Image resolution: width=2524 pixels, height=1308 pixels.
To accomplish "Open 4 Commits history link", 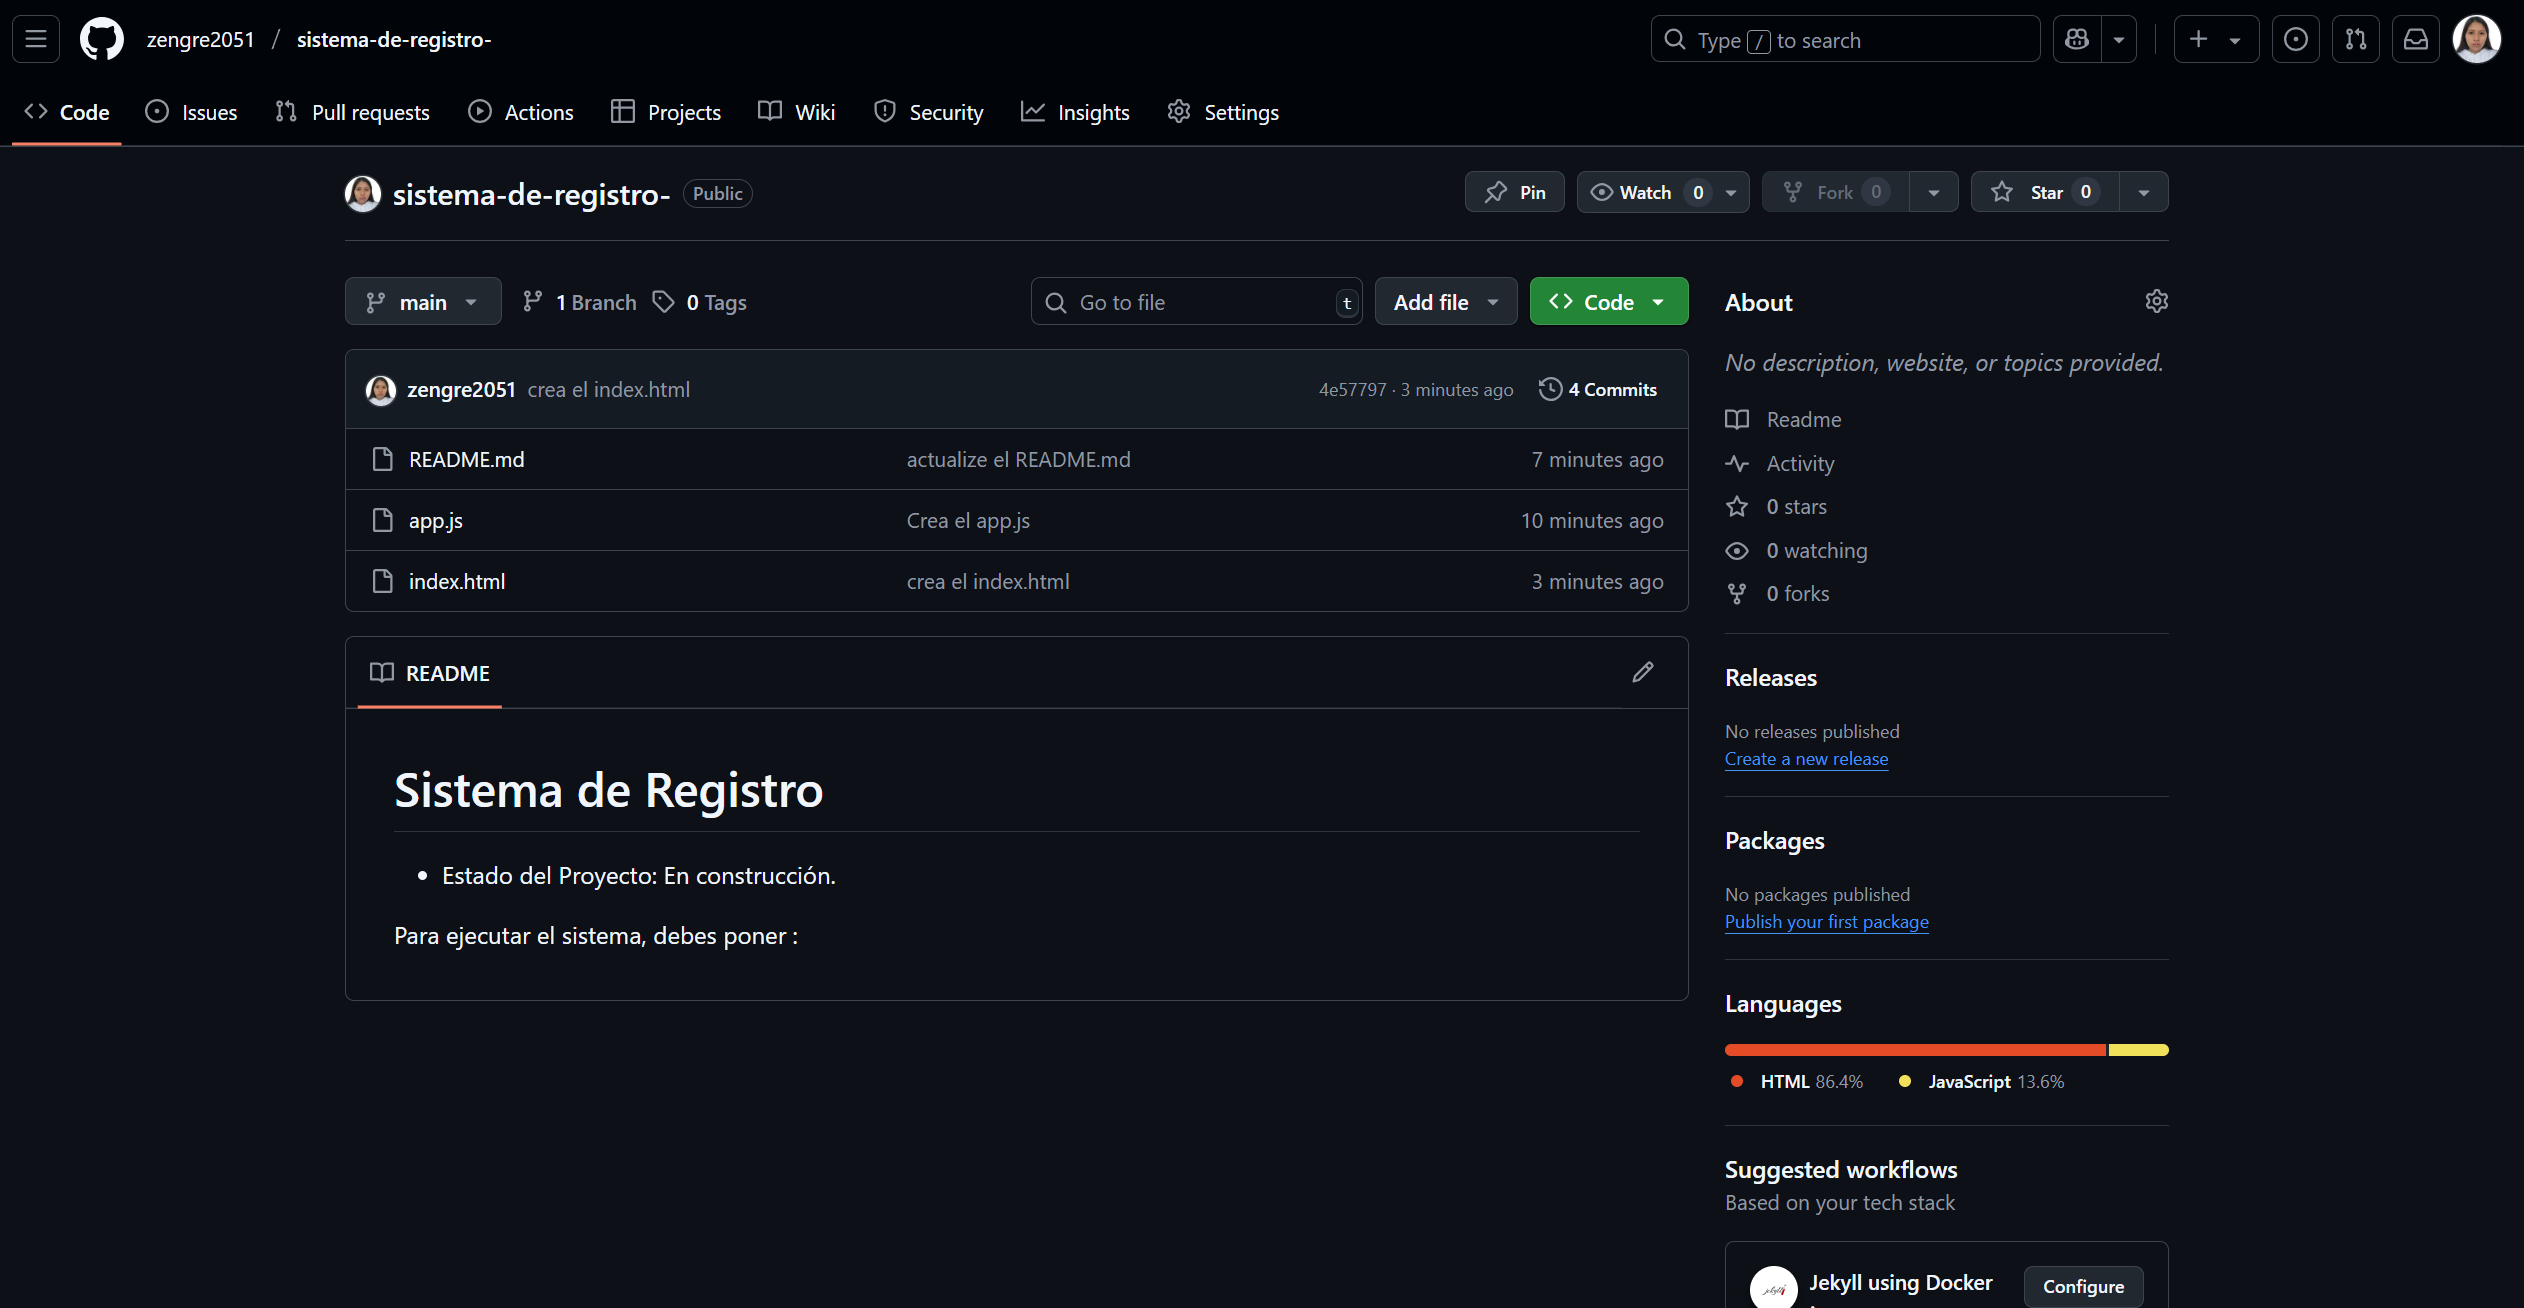I will [1598, 389].
